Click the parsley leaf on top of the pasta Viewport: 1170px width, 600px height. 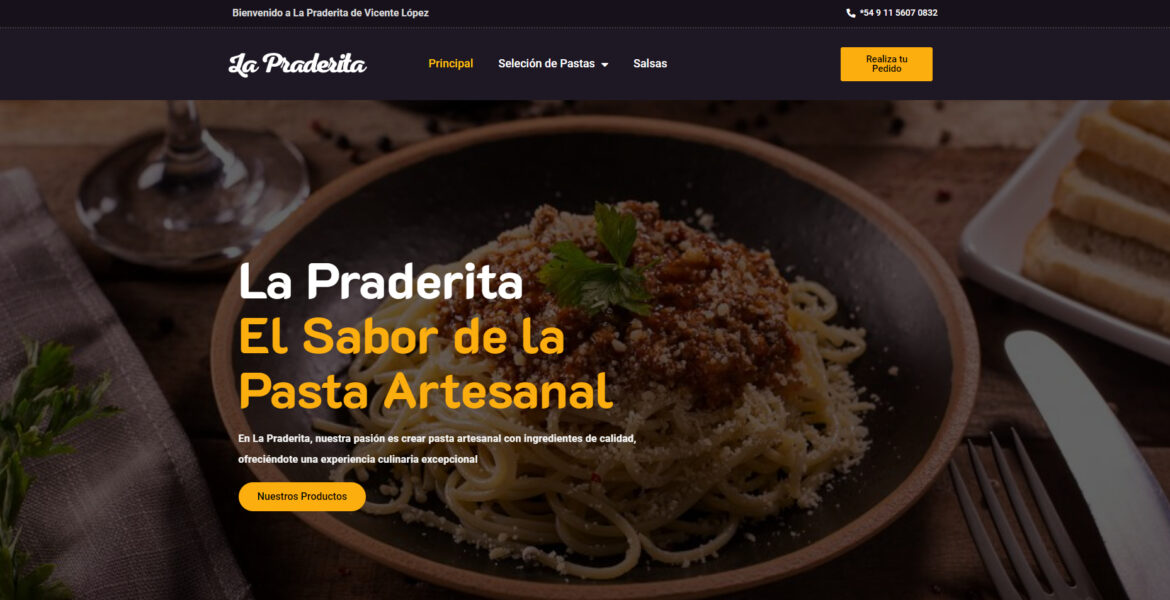coord(599,258)
